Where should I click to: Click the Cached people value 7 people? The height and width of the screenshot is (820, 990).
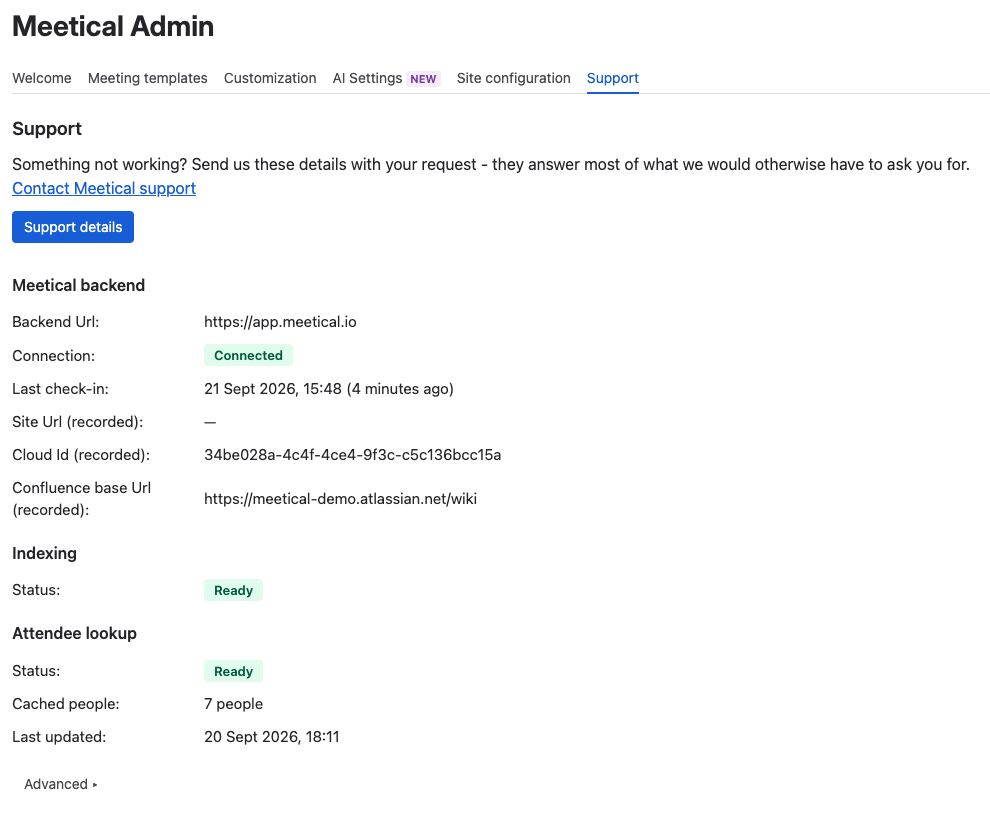tap(234, 704)
